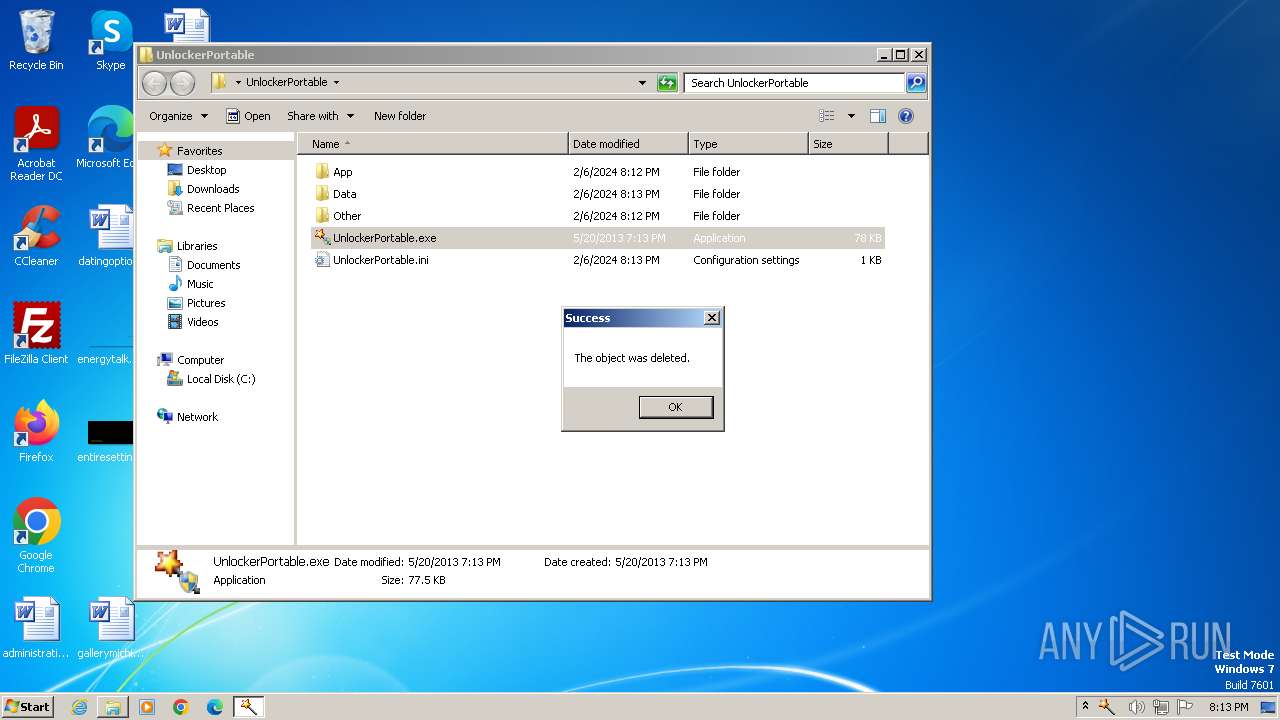Viewport: 1280px width, 720px height.
Task: Sort by the Type column header
Action: pyautogui.click(x=748, y=144)
